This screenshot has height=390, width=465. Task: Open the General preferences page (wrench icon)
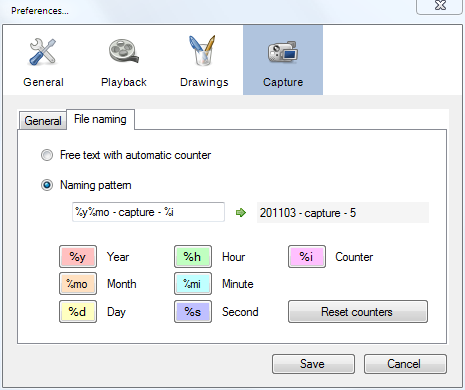pyautogui.click(x=43, y=61)
